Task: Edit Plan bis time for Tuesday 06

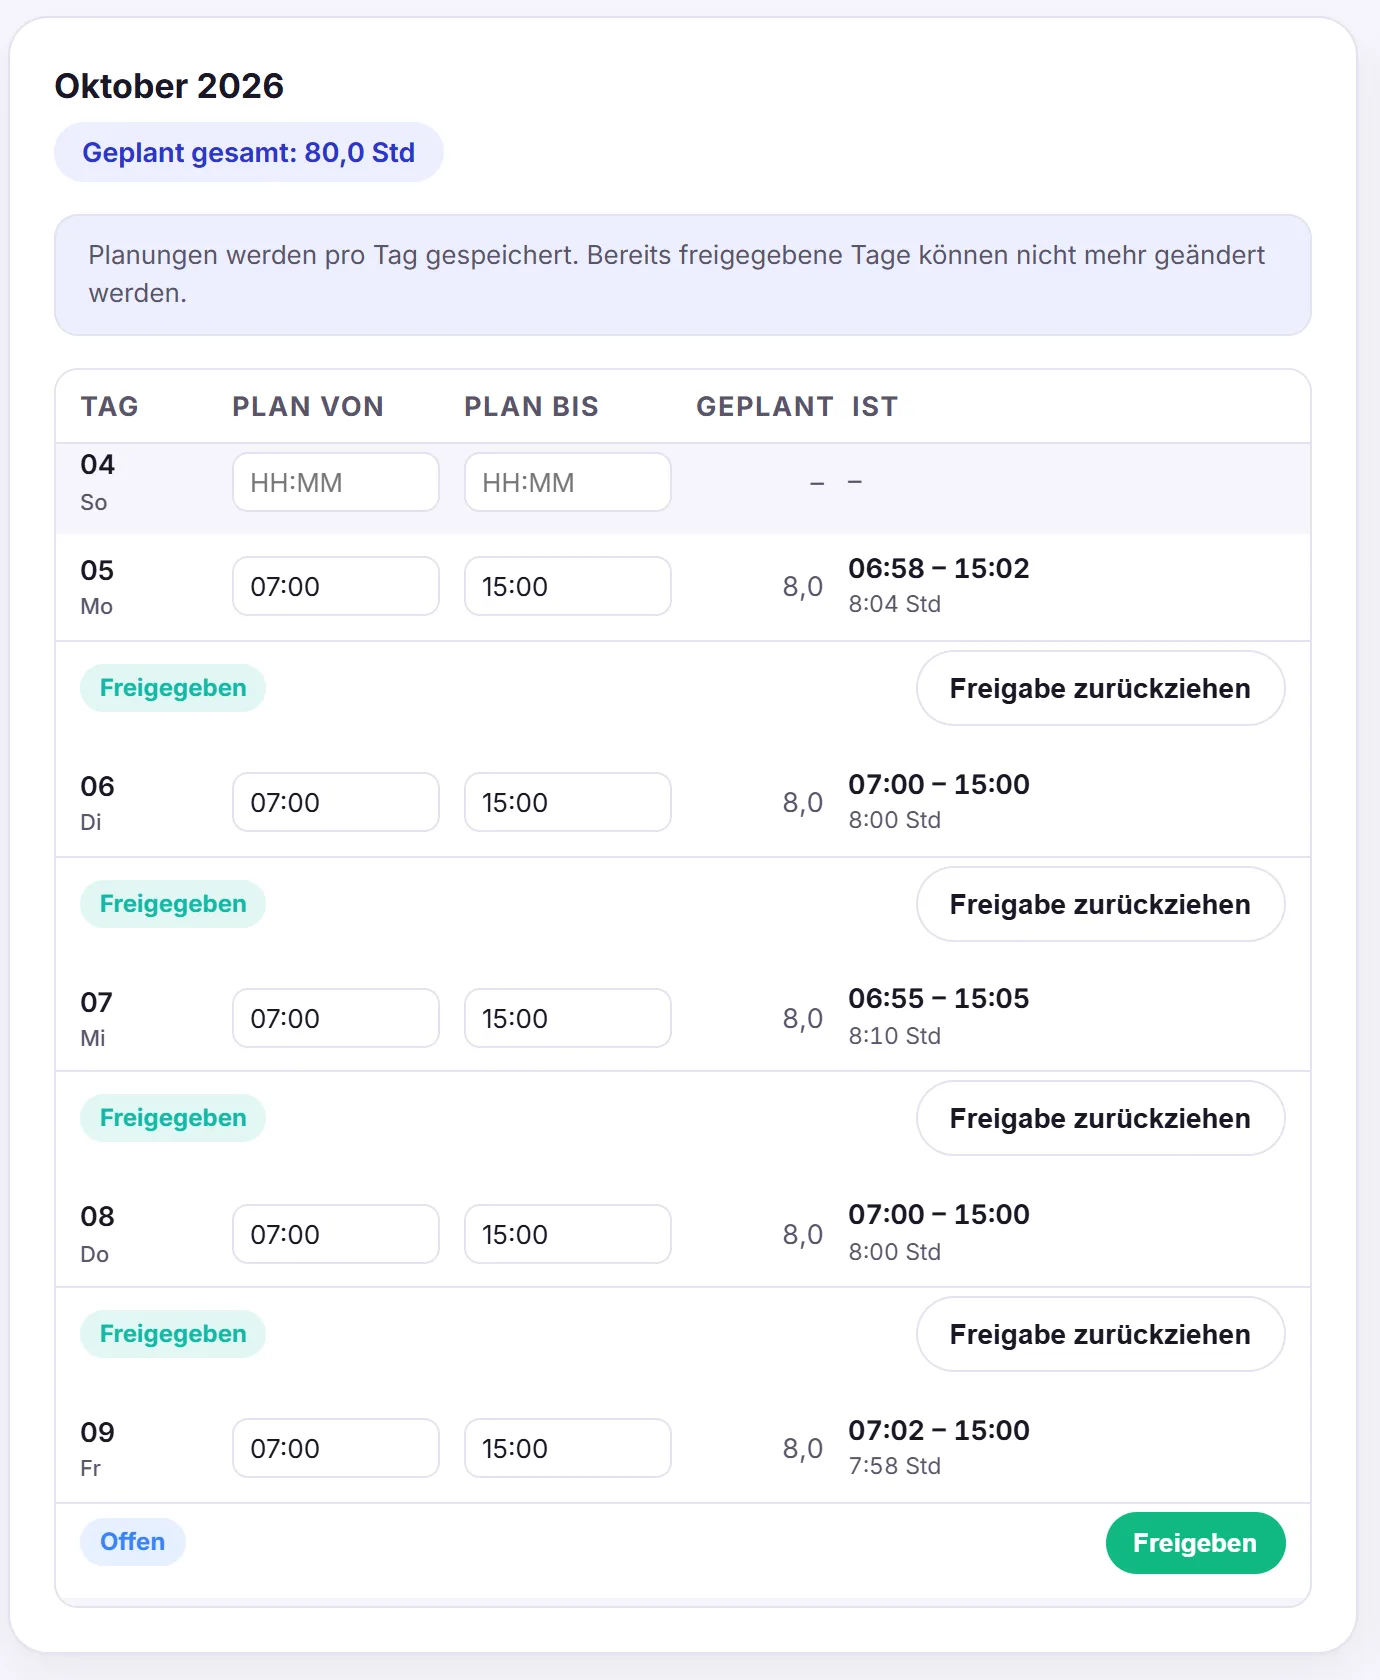Action: pyautogui.click(x=568, y=802)
